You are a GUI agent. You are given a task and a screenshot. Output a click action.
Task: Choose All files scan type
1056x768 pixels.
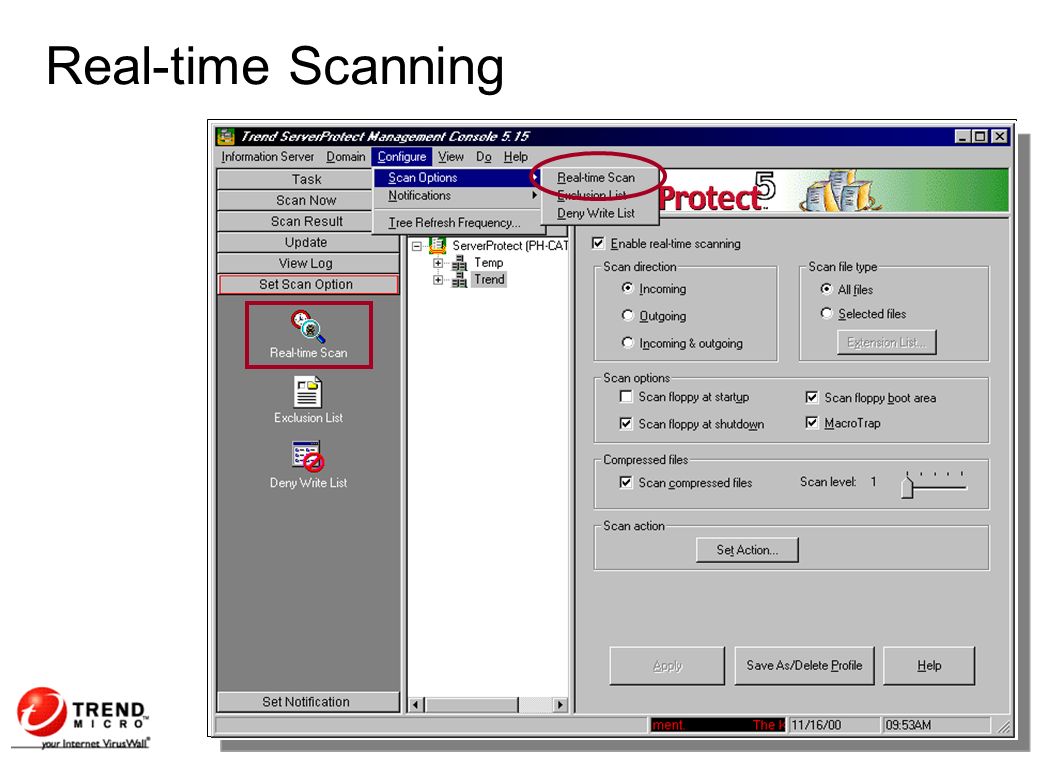826,289
